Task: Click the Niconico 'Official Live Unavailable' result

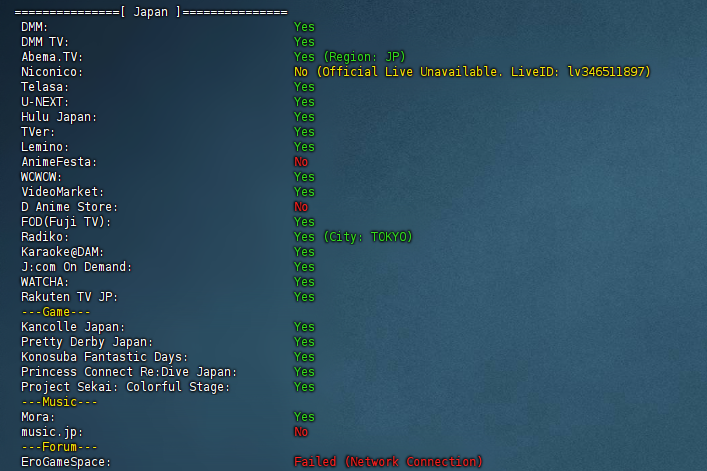Action: (x=472, y=72)
